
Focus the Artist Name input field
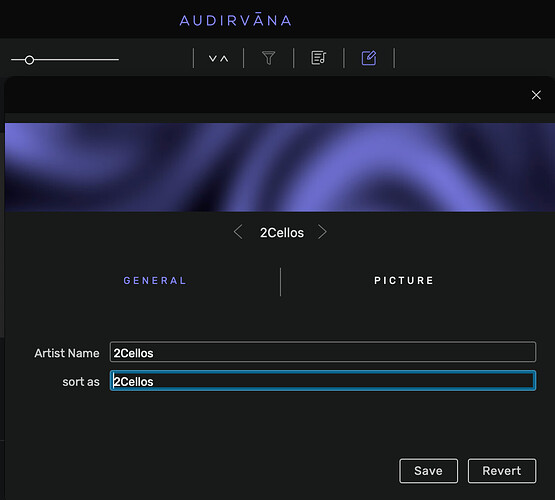click(x=323, y=352)
